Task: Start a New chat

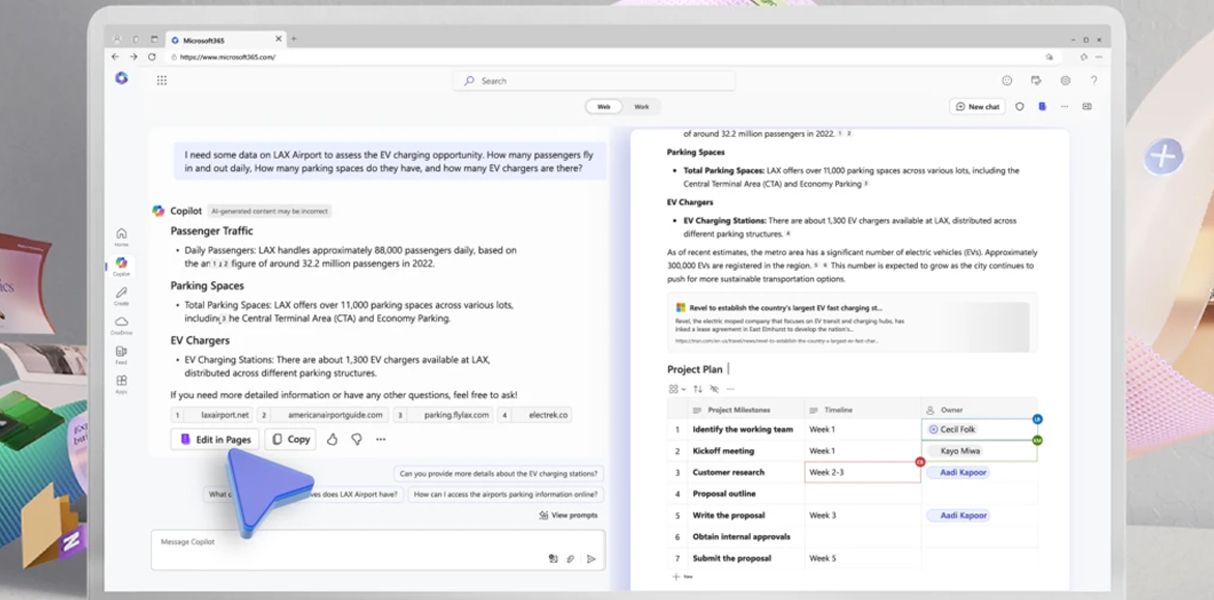Action: click(977, 106)
